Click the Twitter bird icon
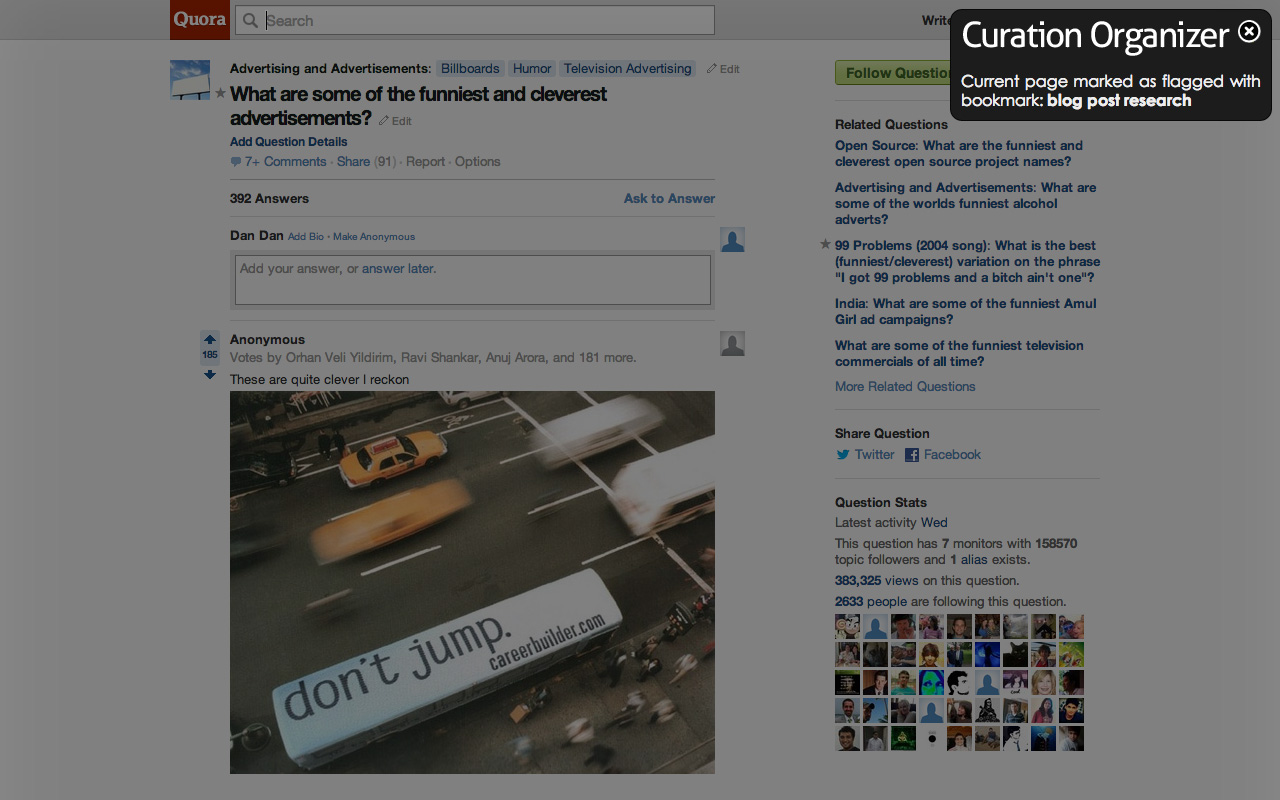 tap(843, 455)
